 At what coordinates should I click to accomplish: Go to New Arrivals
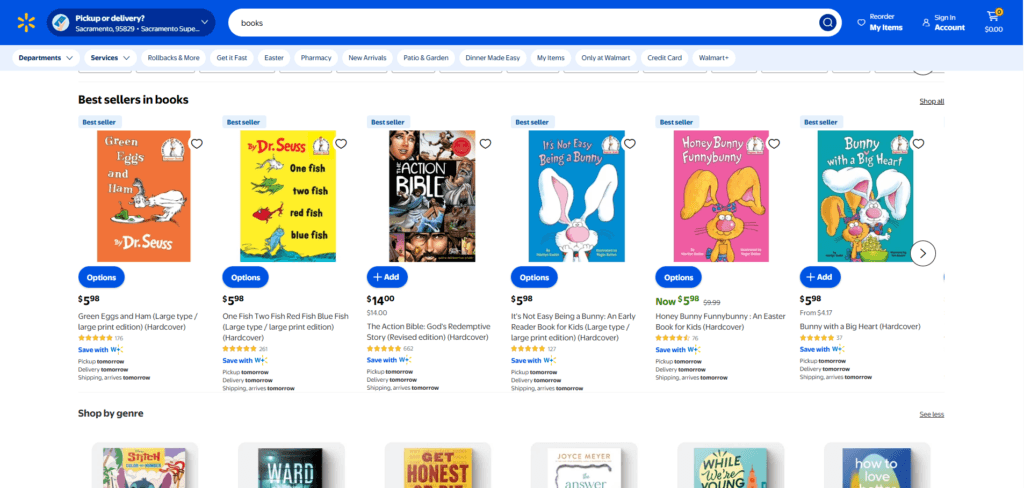click(368, 58)
